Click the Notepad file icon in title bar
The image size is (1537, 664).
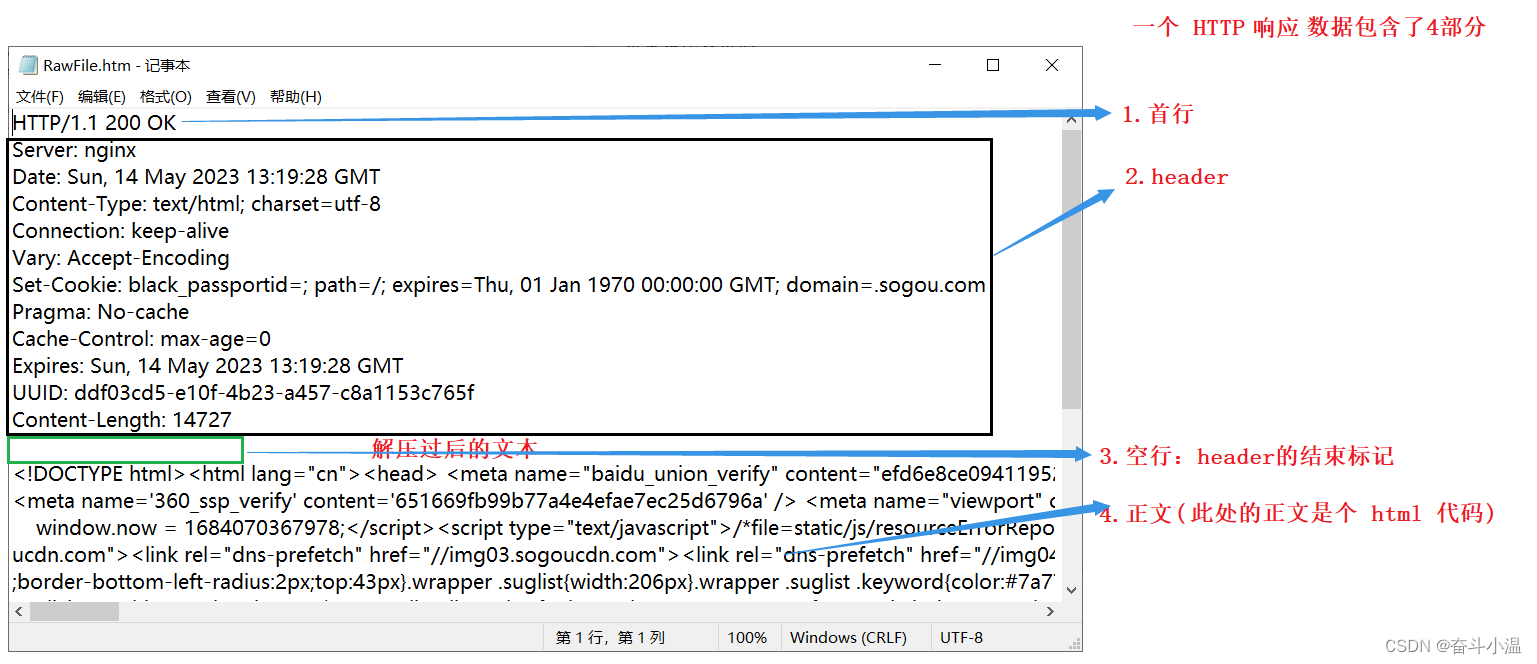(x=28, y=65)
